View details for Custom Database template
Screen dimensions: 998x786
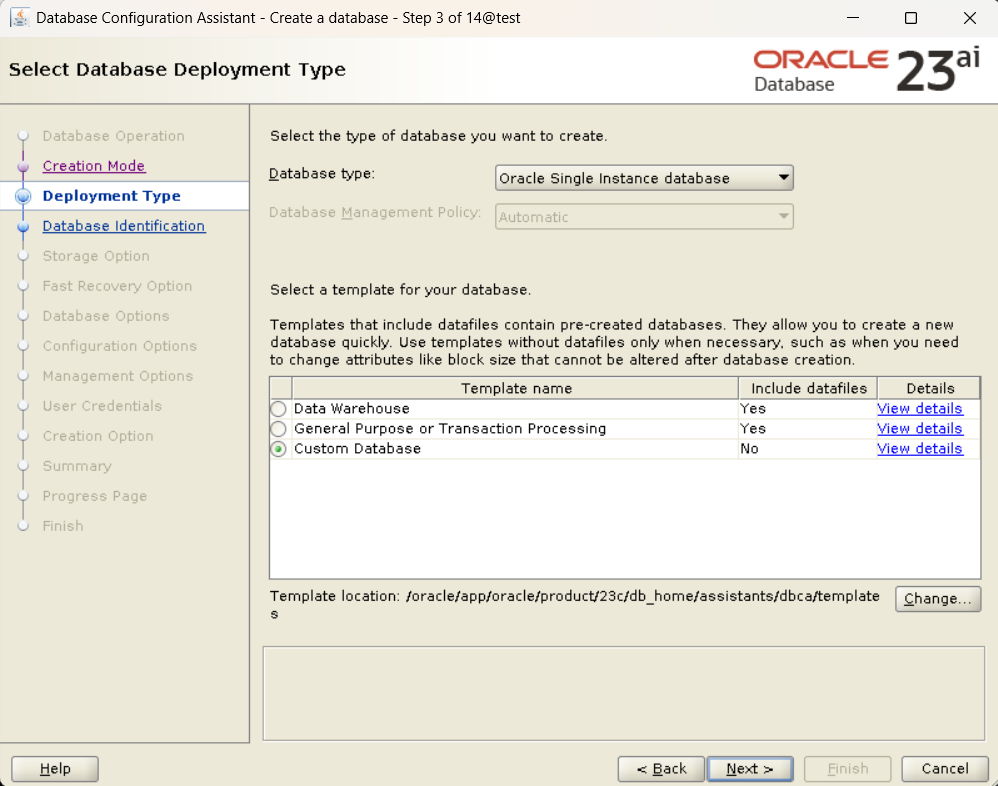click(919, 449)
